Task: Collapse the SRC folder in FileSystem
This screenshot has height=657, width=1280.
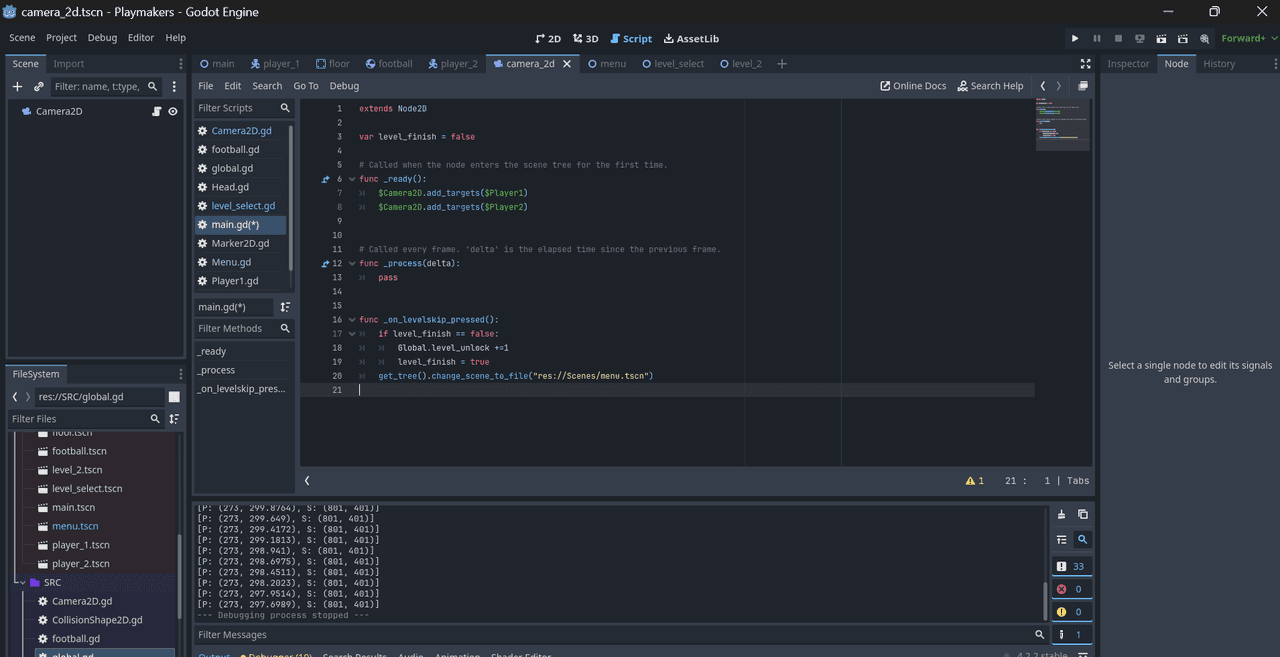Action: point(21,582)
